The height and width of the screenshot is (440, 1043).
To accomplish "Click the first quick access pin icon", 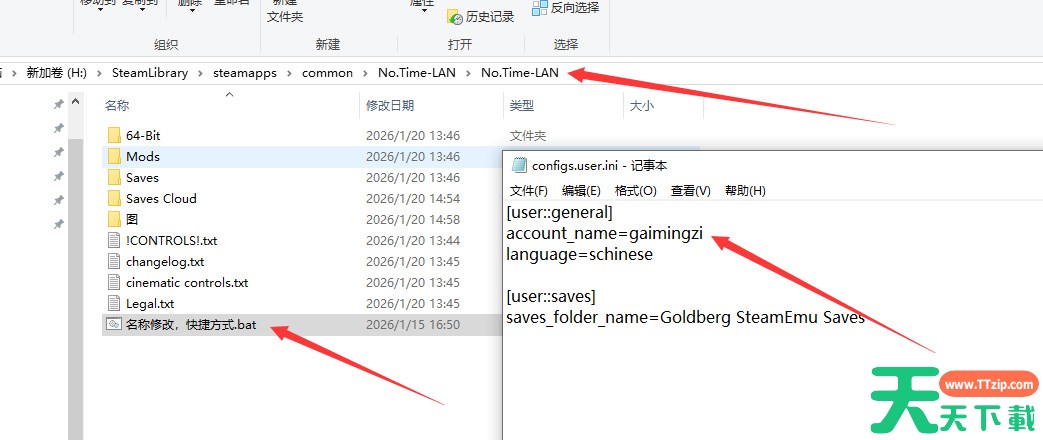I will point(59,104).
